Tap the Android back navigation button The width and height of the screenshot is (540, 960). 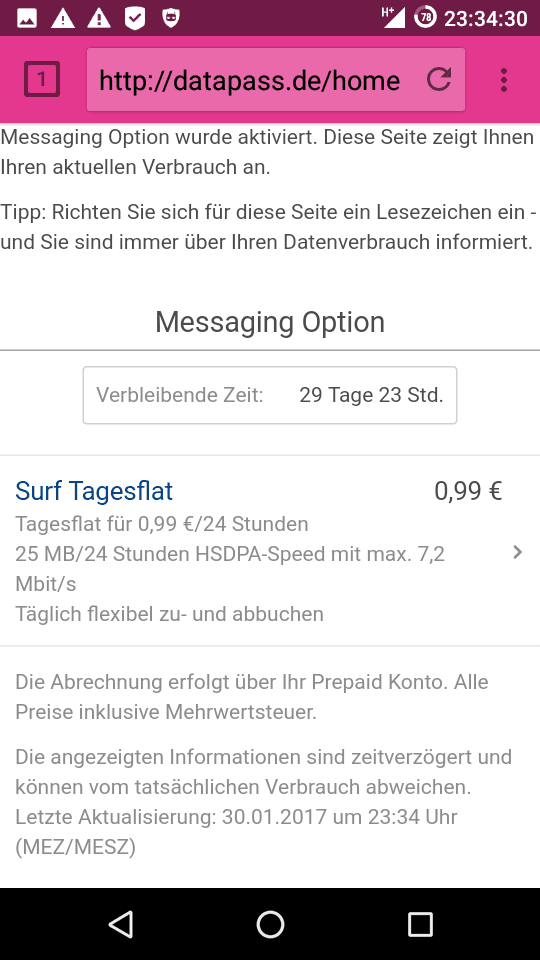(x=121, y=924)
